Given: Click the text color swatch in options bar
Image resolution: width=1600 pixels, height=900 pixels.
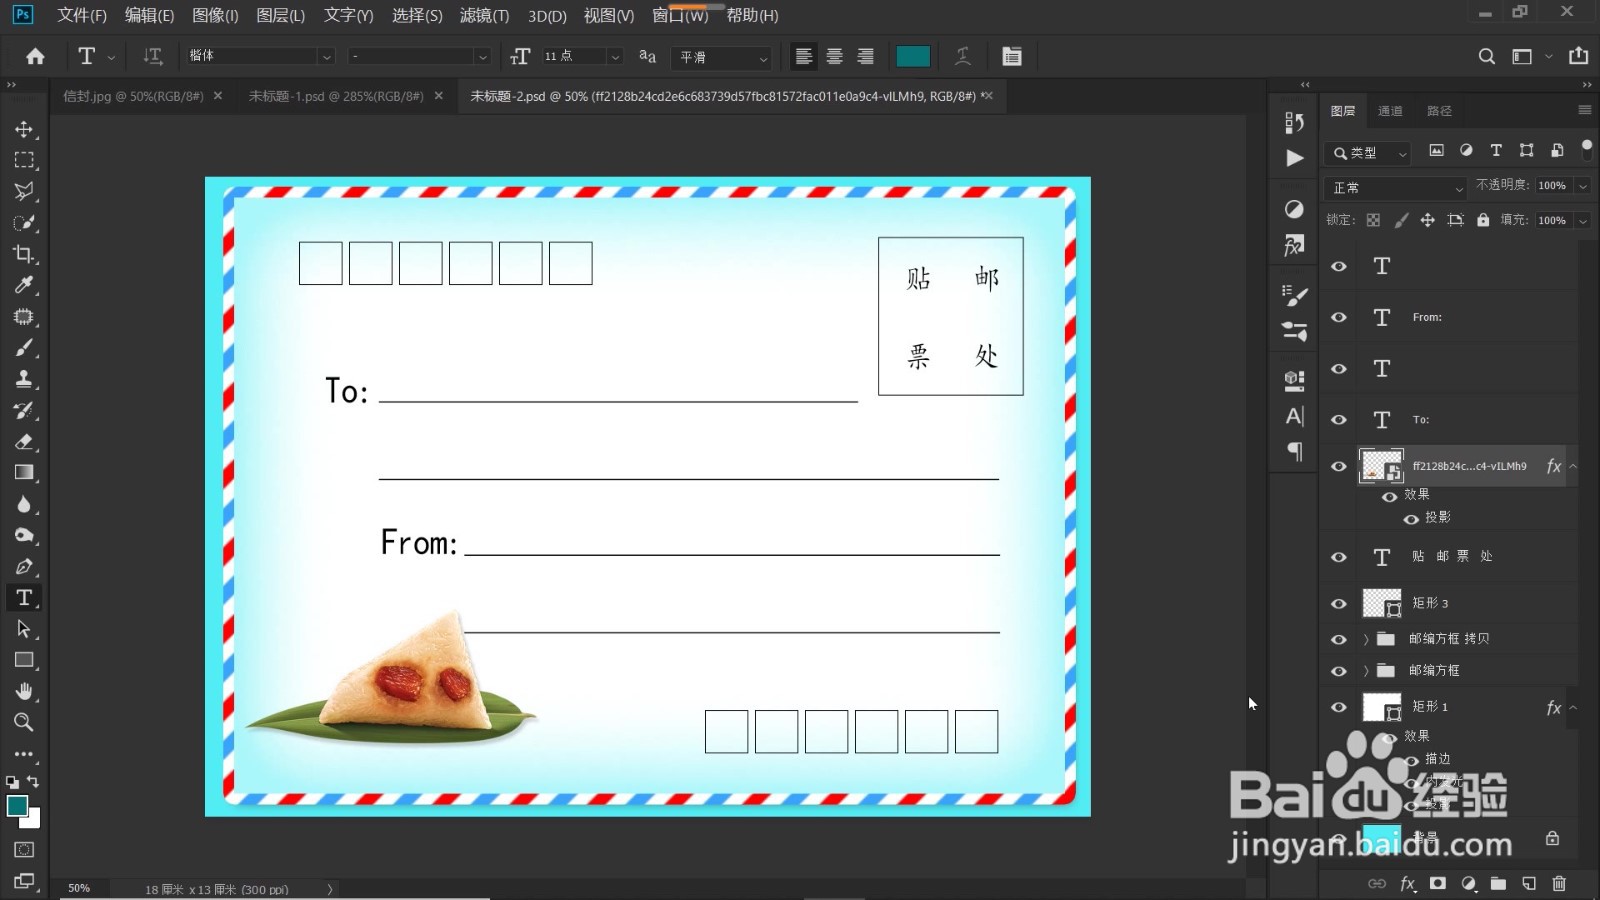Looking at the screenshot, I should [x=913, y=57].
